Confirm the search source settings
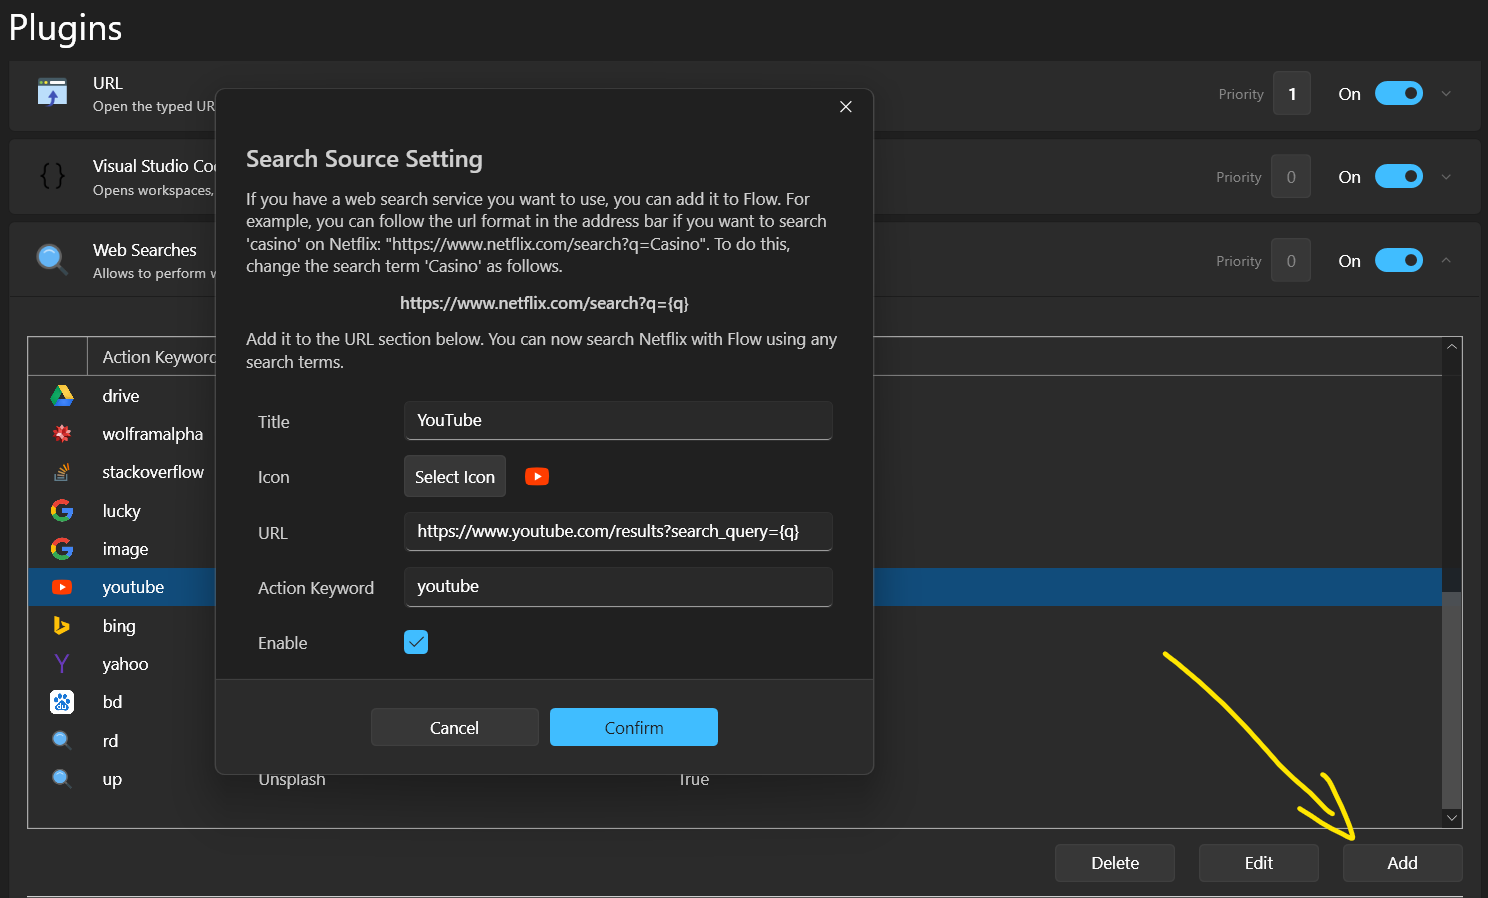 tap(634, 727)
